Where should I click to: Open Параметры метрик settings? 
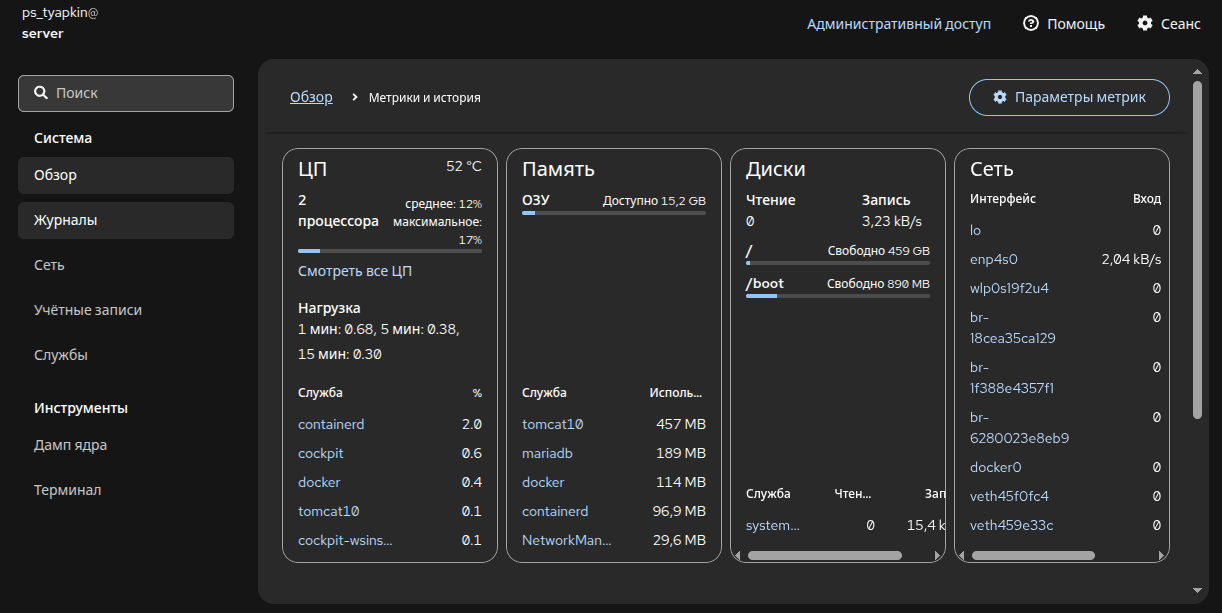click(x=1068, y=97)
